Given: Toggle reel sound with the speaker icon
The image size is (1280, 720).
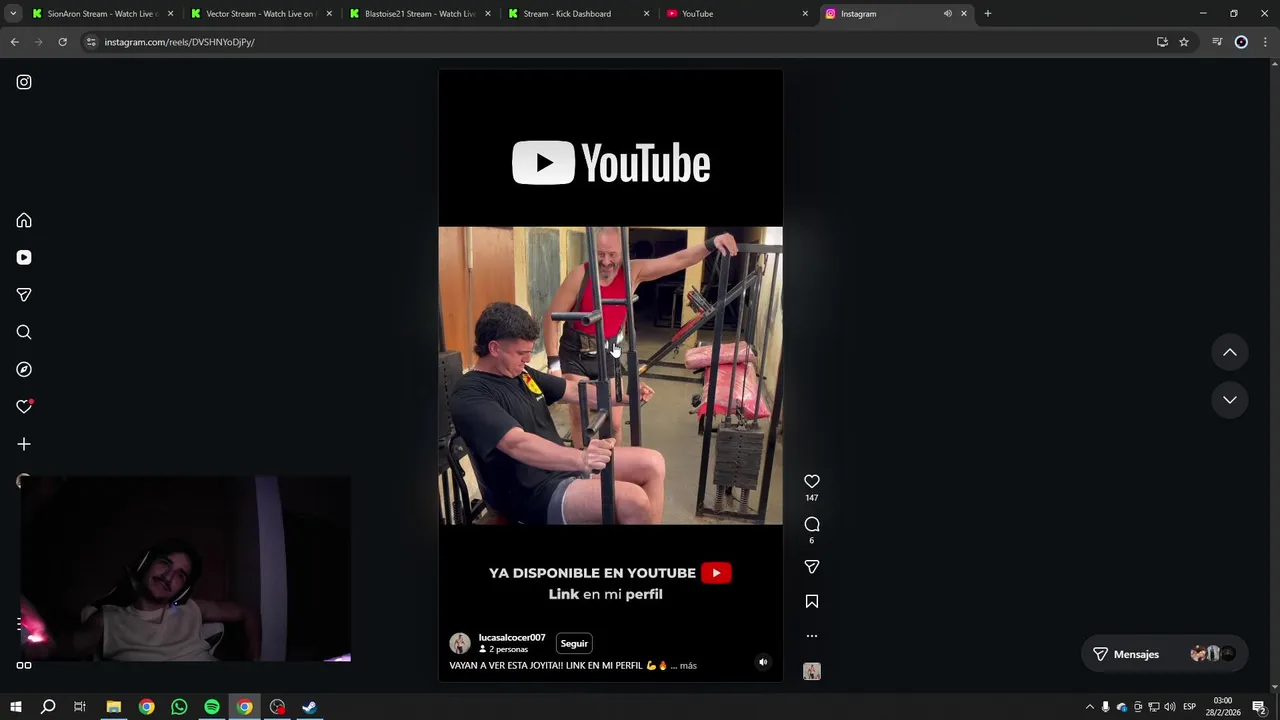Looking at the screenshot, I should [x=763, y=662].
